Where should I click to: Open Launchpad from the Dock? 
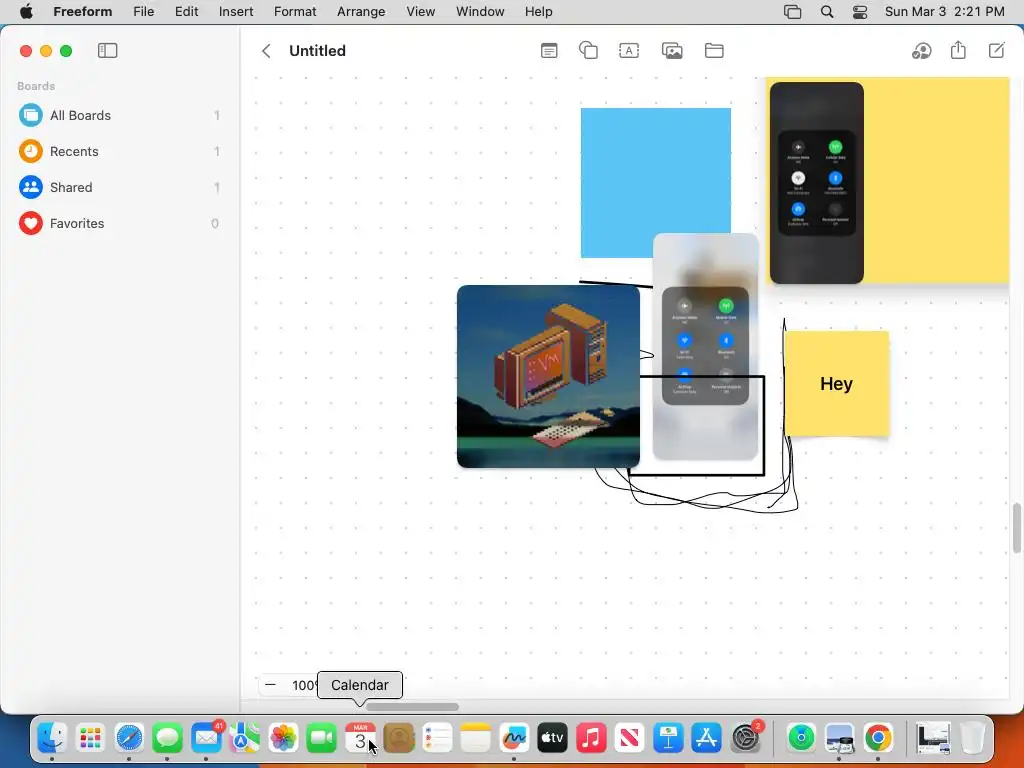[90, 739]
